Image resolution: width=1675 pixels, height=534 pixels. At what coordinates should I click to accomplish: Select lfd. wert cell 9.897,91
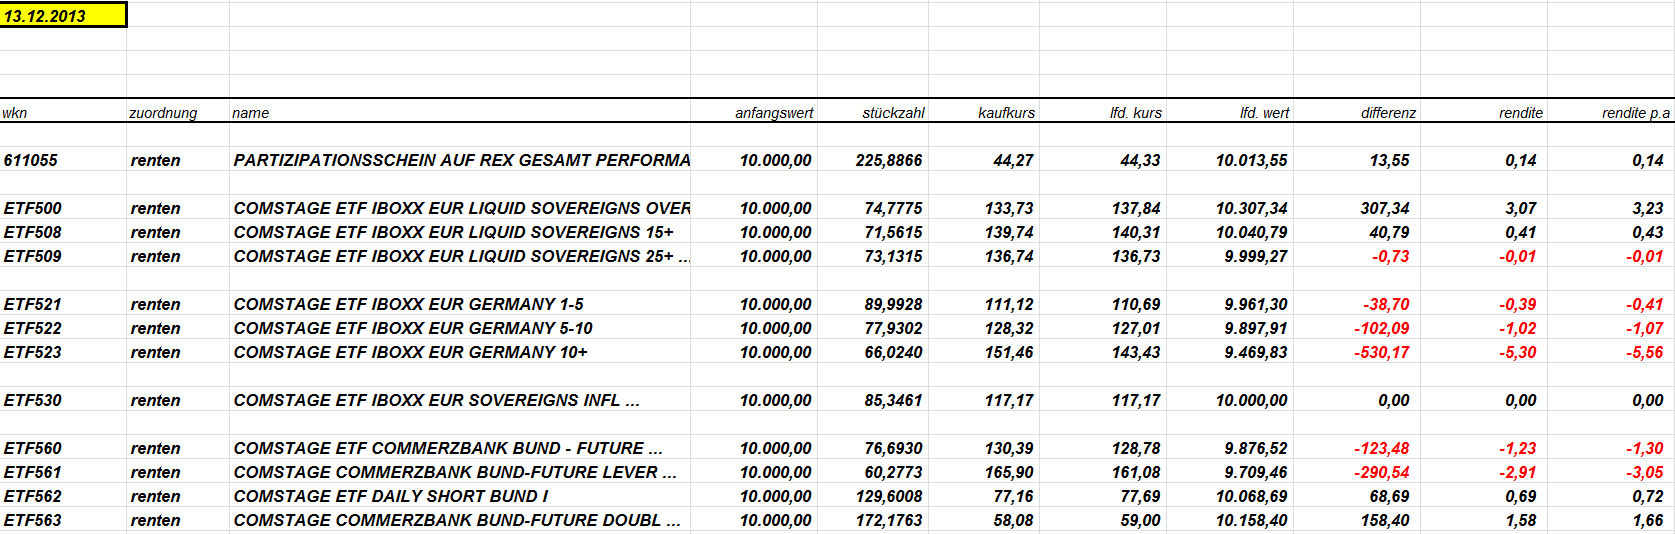[x=1230, y=327]
